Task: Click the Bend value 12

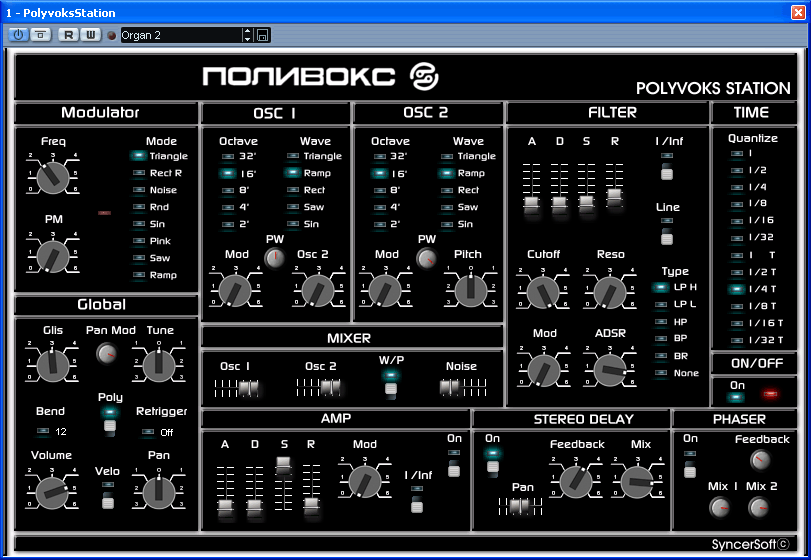Action: (x=61, y=431)
